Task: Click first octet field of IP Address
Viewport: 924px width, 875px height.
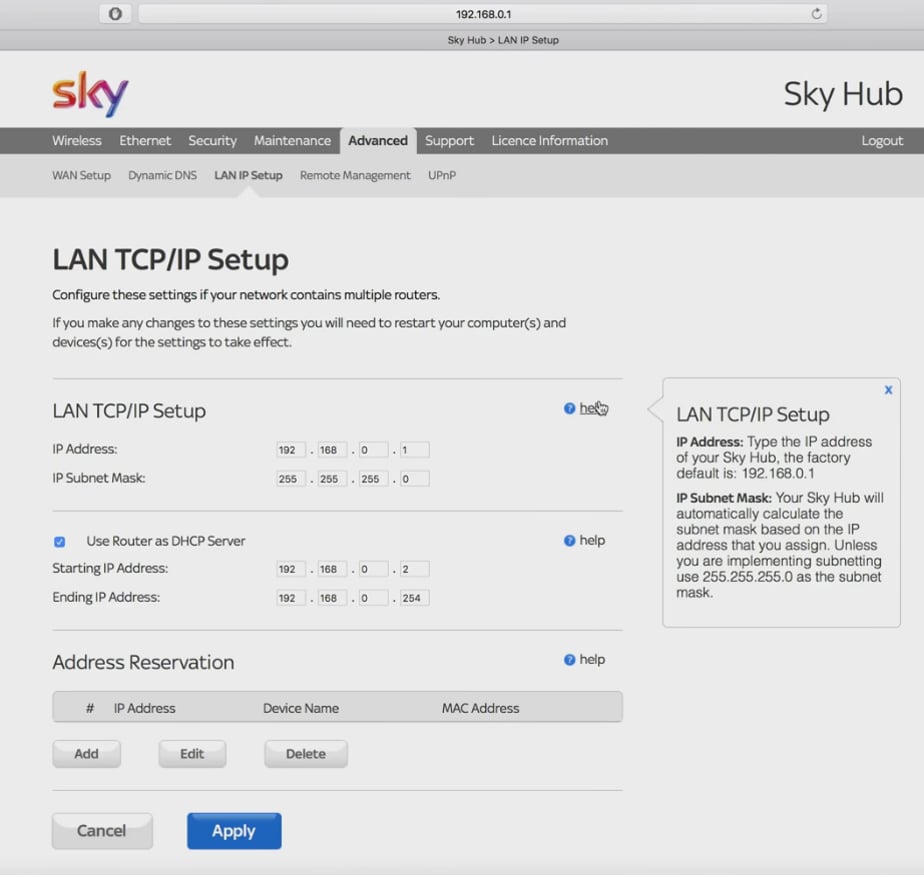Action: click(291, 450)
